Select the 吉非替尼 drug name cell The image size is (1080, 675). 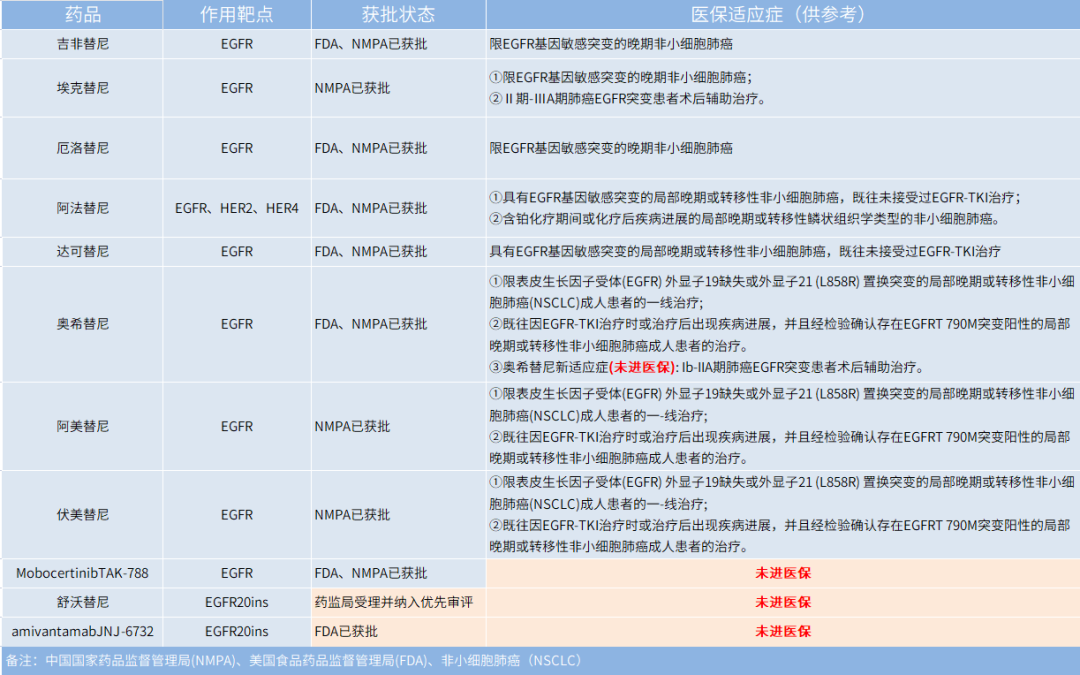(85, 44)
